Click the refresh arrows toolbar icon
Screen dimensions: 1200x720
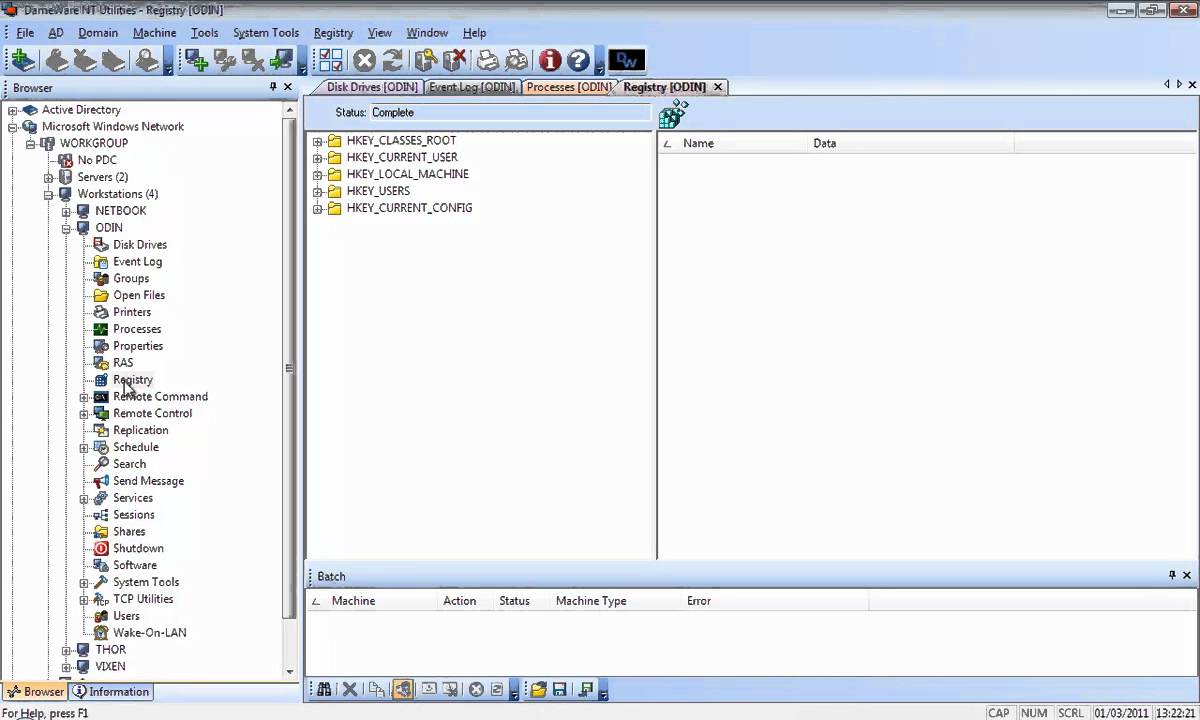point(392,61)
